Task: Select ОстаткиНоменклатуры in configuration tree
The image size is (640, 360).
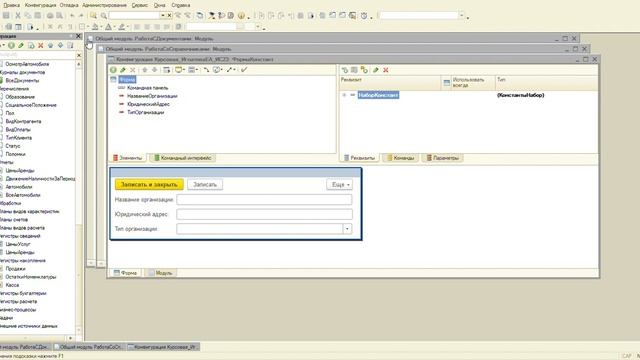Action: click(x=31, y=277)
